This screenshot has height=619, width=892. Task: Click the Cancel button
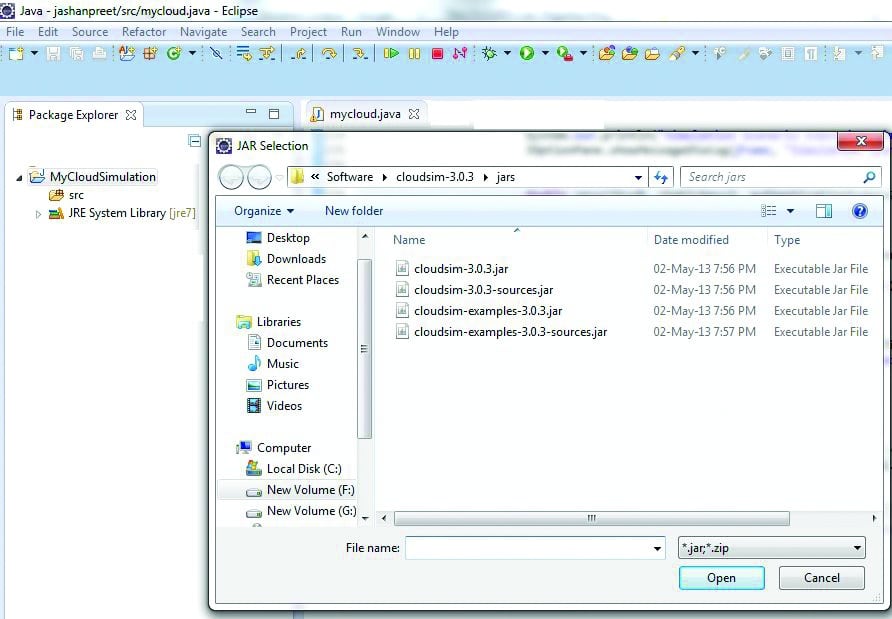click(822, 578)
